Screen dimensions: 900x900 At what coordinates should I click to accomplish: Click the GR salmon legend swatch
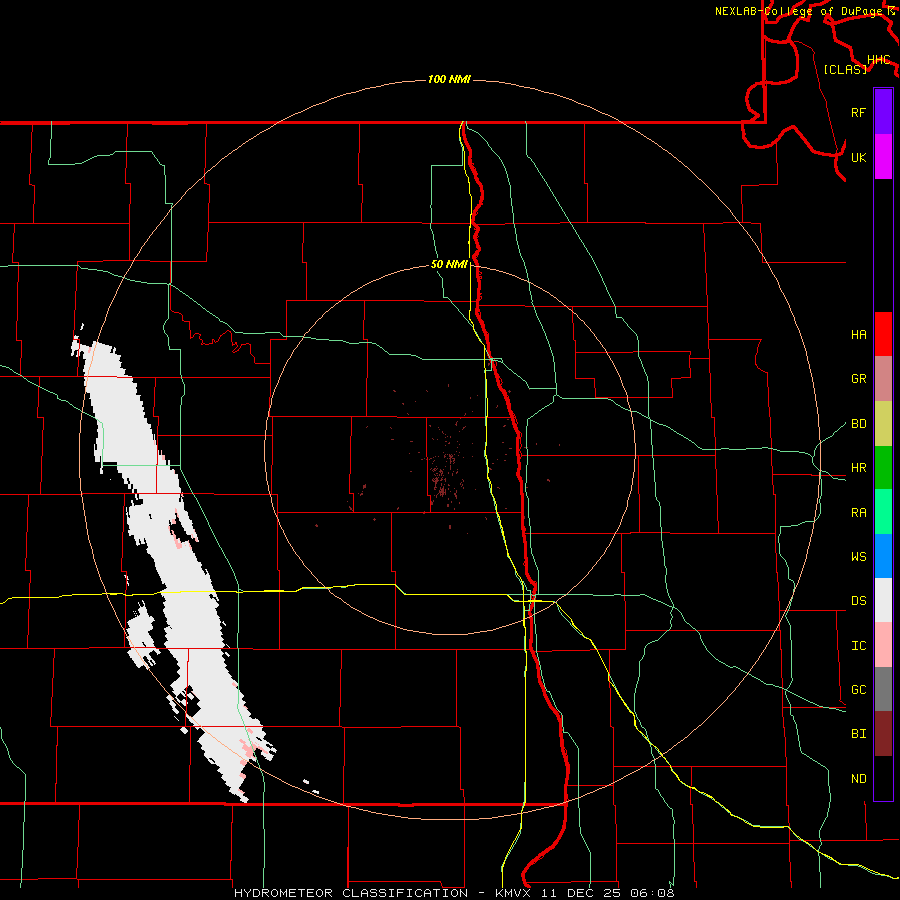click(883, 379)
